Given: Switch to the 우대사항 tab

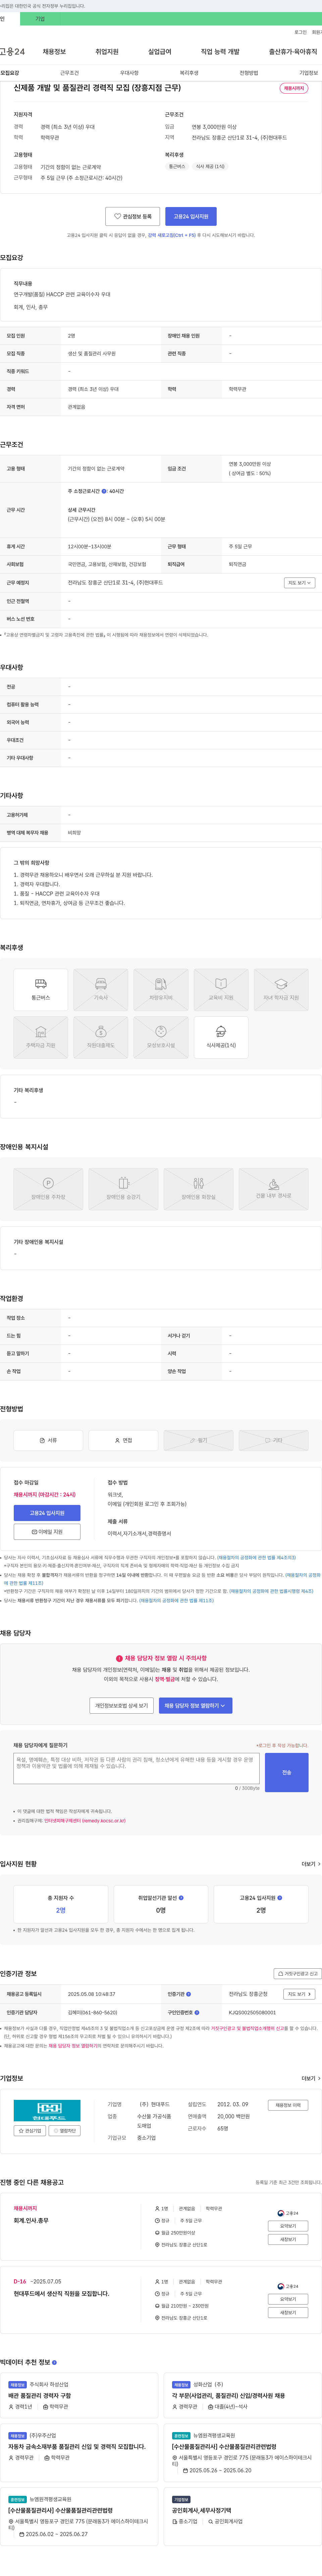Looking at the screenshot, I should coord(129,73).
